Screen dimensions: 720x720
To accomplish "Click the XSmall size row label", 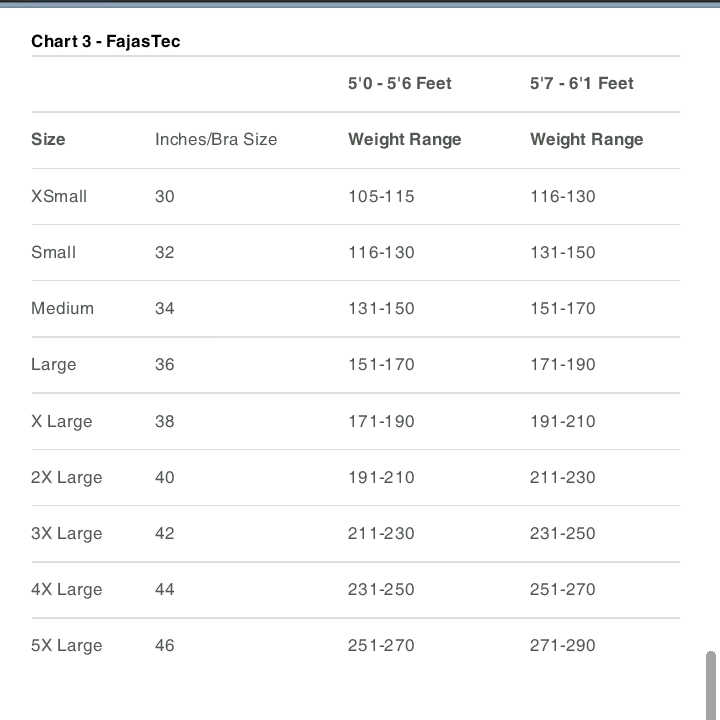I will coord(59,196).
